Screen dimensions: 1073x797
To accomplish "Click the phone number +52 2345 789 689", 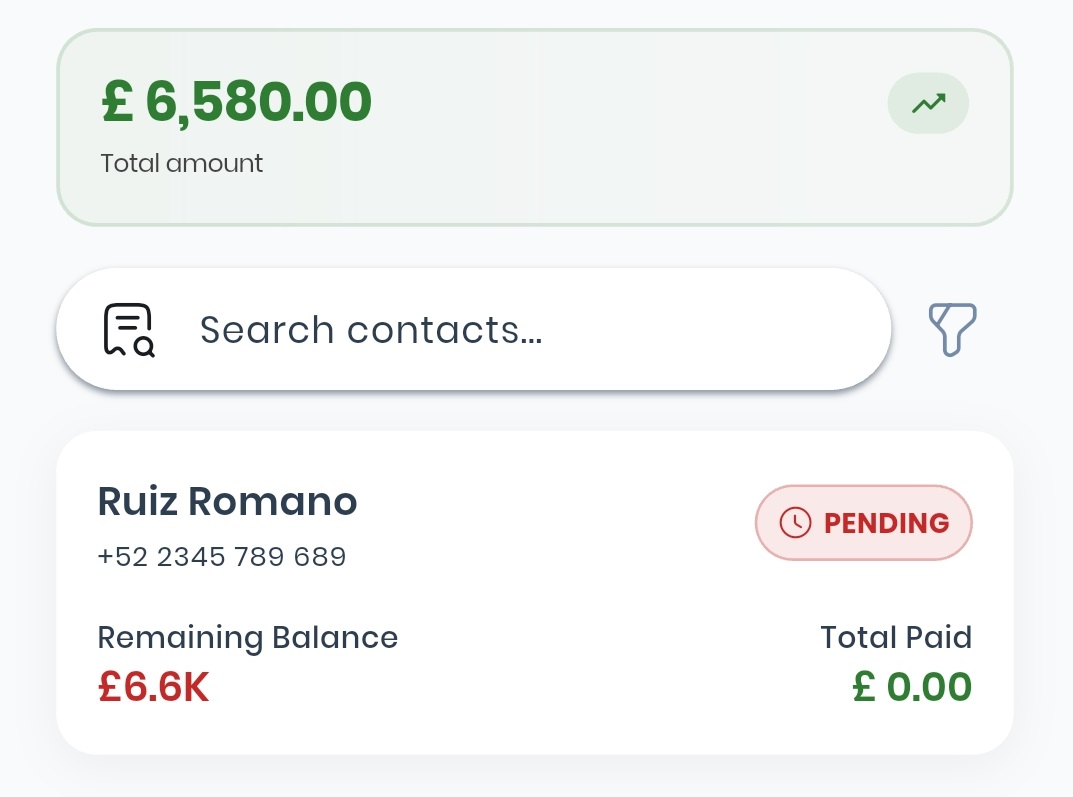I will click(222, 556).
